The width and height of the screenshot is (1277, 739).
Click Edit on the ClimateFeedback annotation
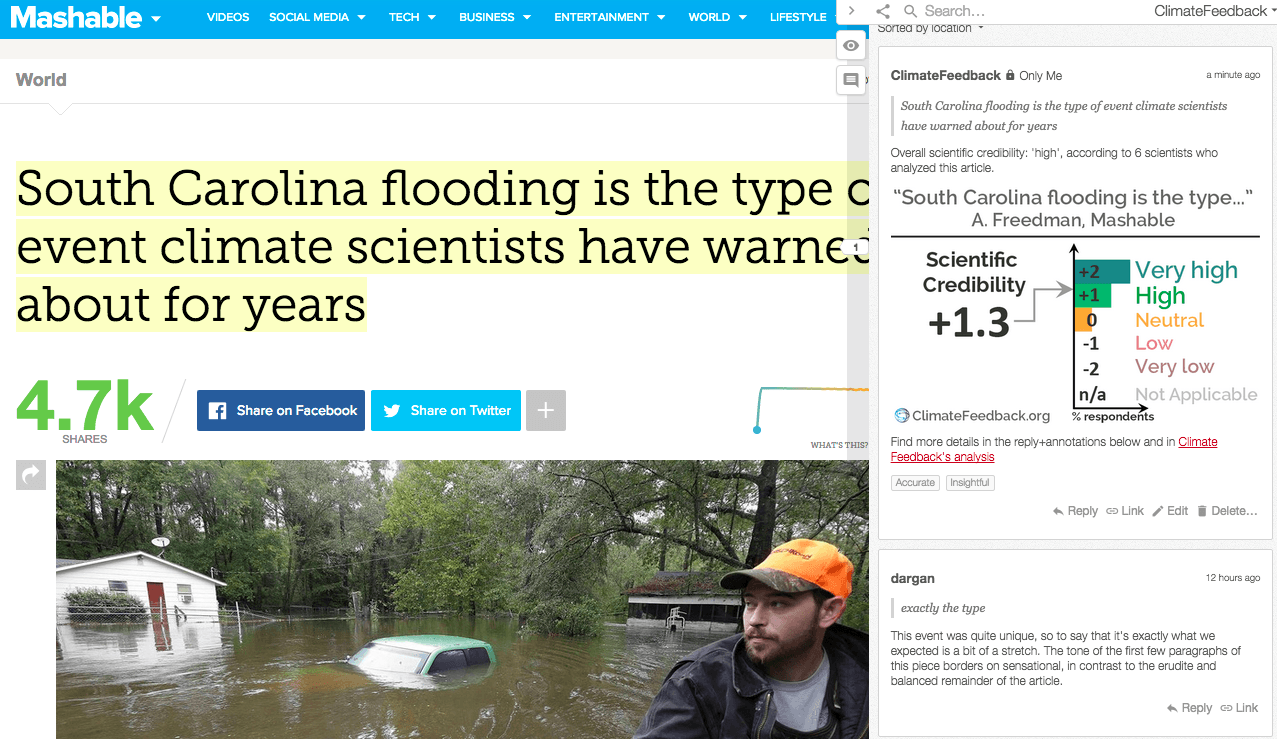(x=1170, y=511)
